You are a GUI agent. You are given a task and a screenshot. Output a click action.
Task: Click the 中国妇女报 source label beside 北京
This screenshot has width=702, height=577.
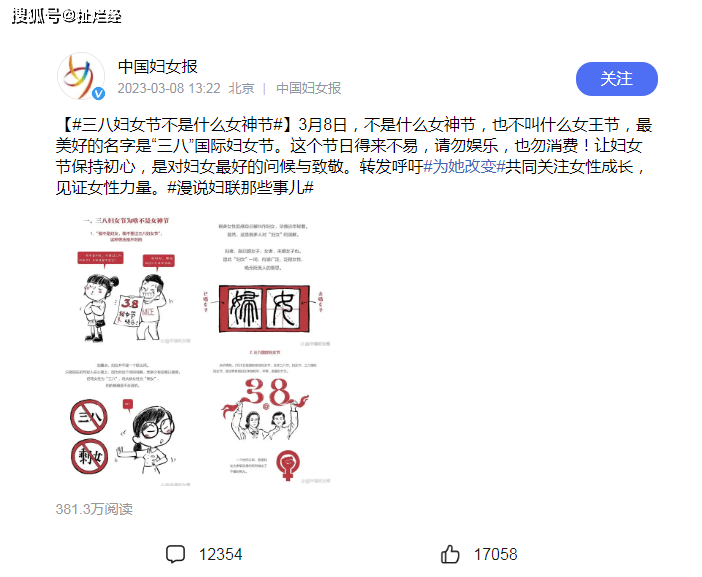click(308, 88)
